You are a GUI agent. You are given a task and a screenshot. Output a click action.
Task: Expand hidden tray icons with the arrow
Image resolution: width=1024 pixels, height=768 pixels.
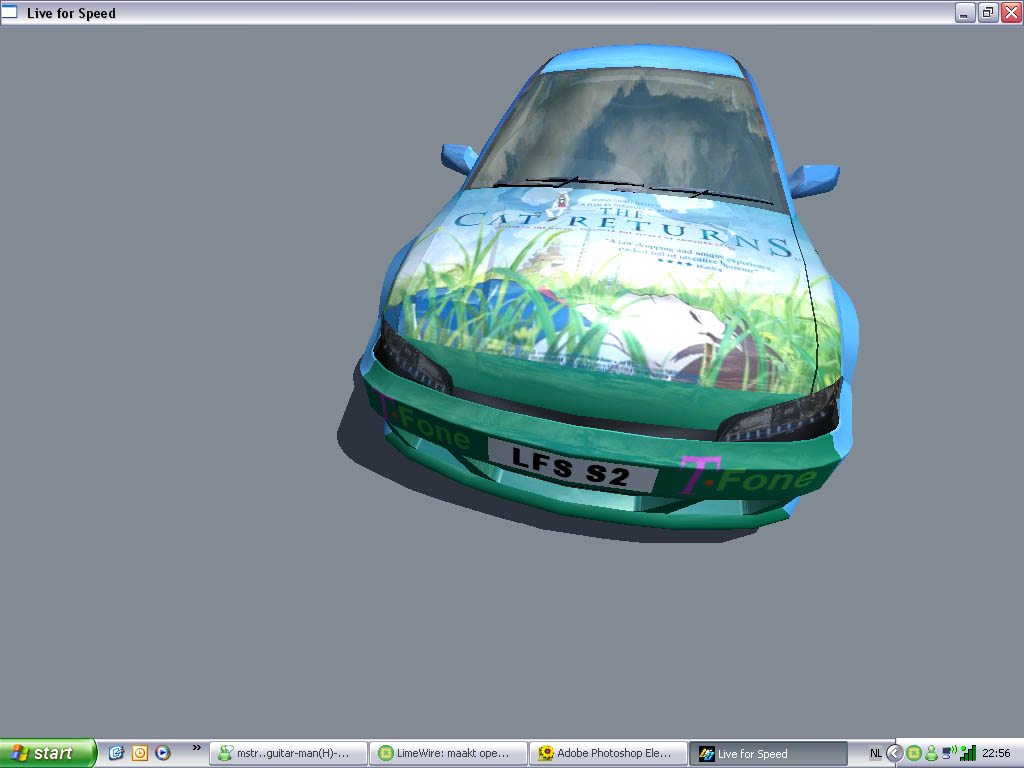coord(895,753)
